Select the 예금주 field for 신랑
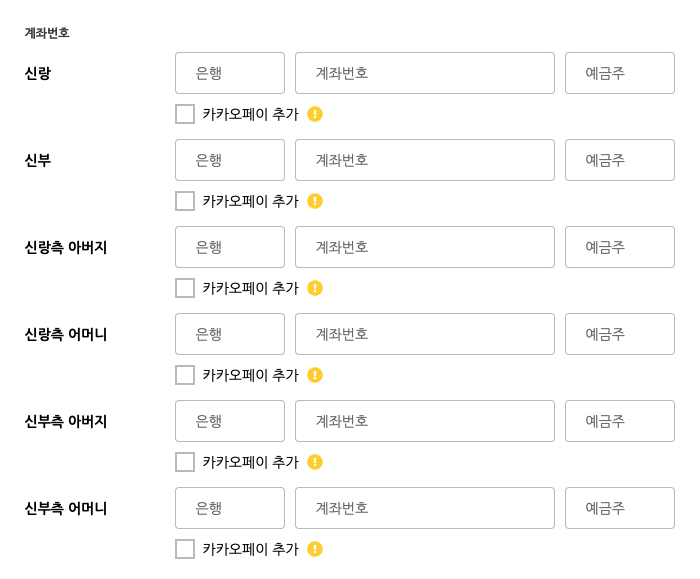The width and height of the screenshot is (700, 579). pos(620,73)
